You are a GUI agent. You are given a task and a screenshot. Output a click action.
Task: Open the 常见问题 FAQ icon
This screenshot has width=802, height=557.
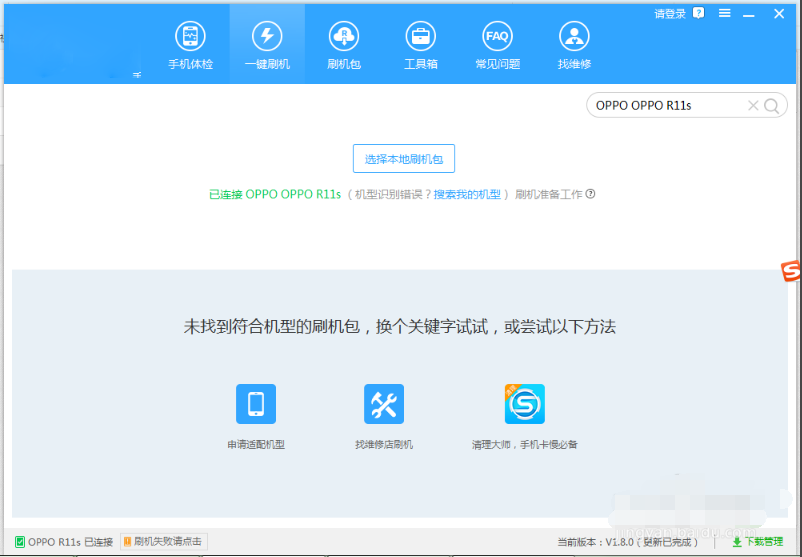497,36
